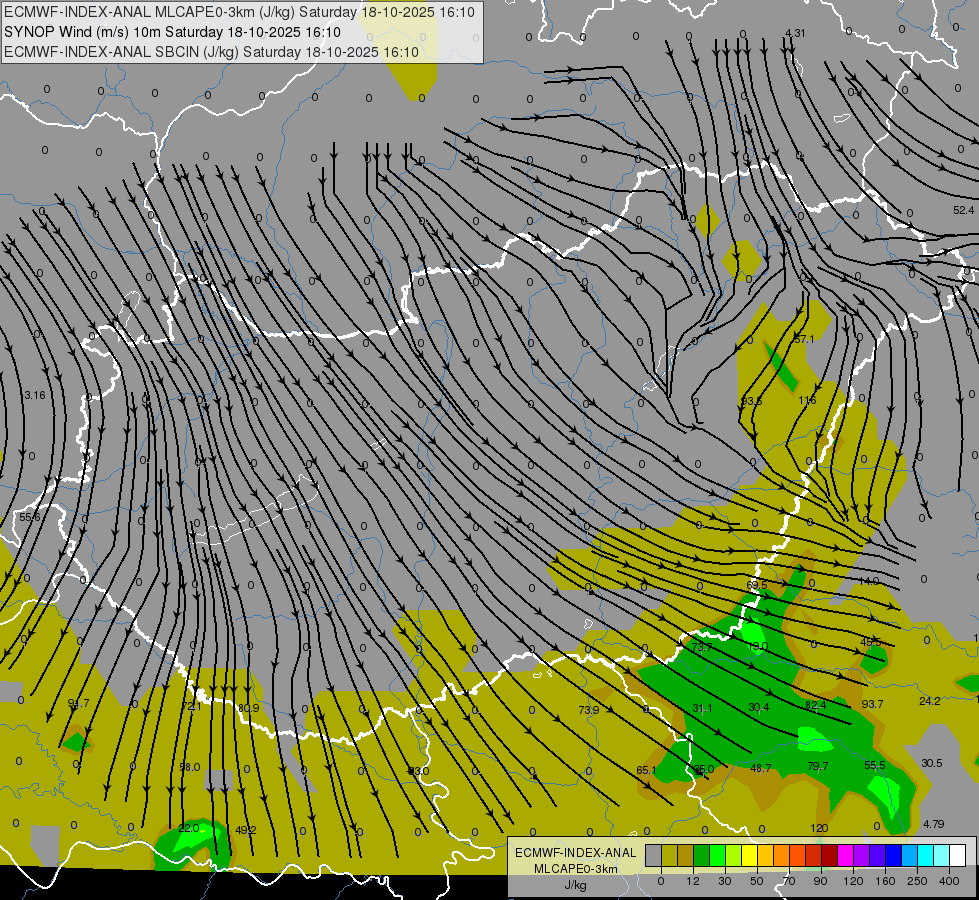Click the legend scale label 12
979x900 pixels.
click(693, 881)
